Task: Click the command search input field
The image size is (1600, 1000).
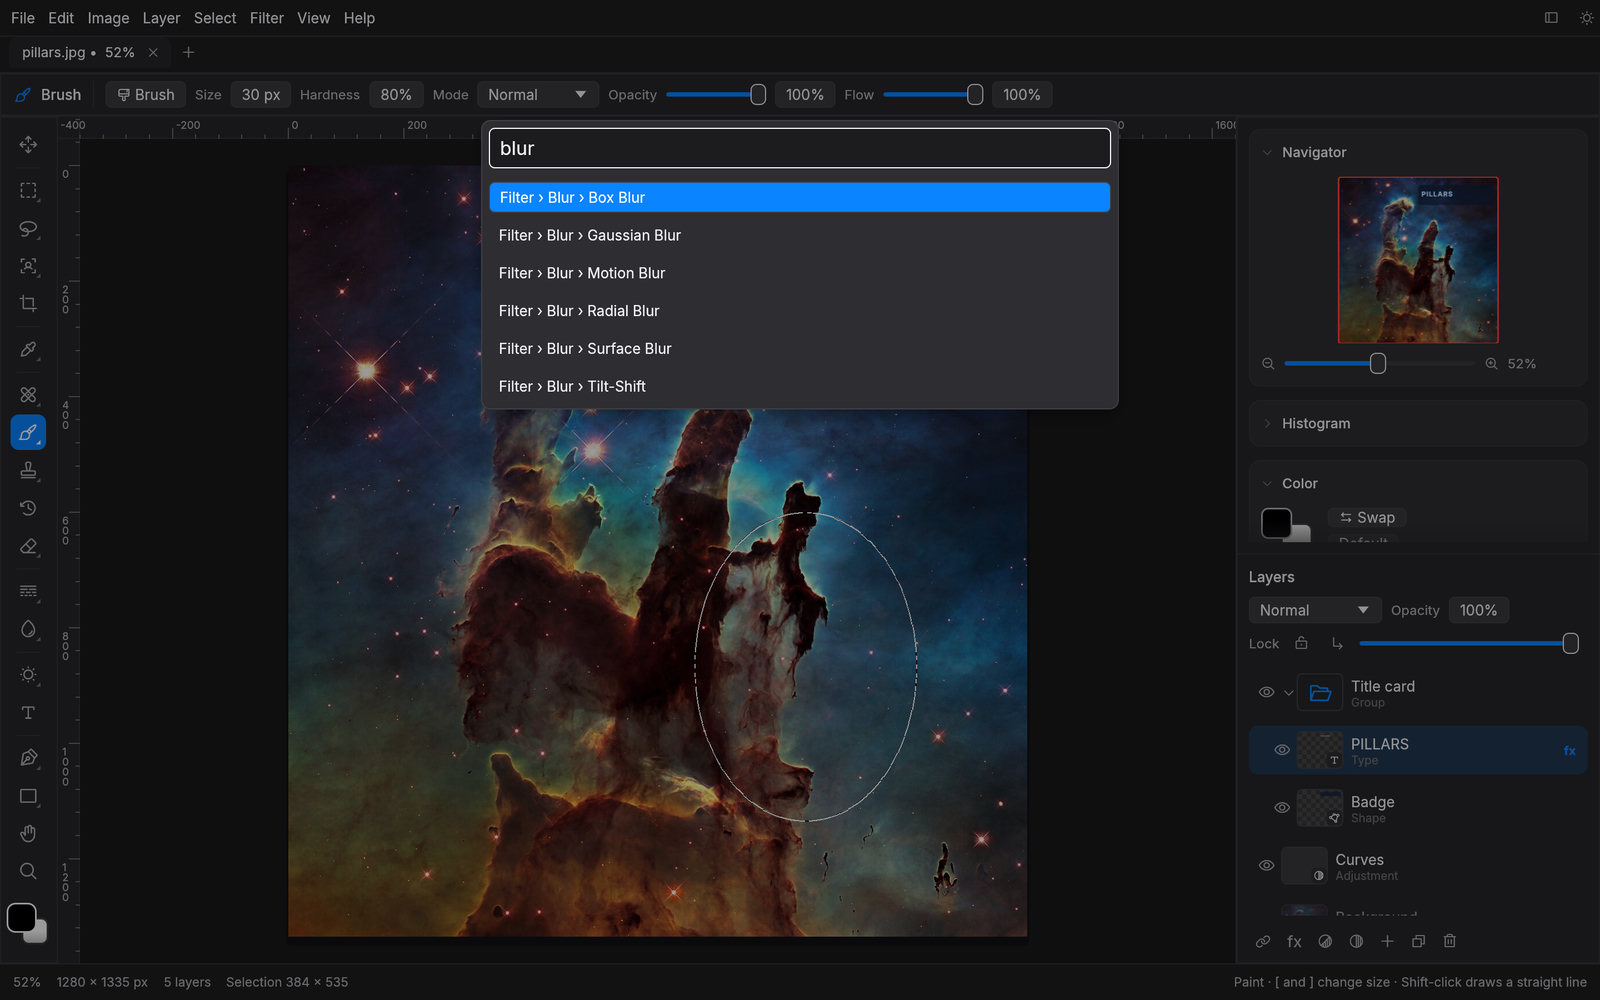Action: 800,148
